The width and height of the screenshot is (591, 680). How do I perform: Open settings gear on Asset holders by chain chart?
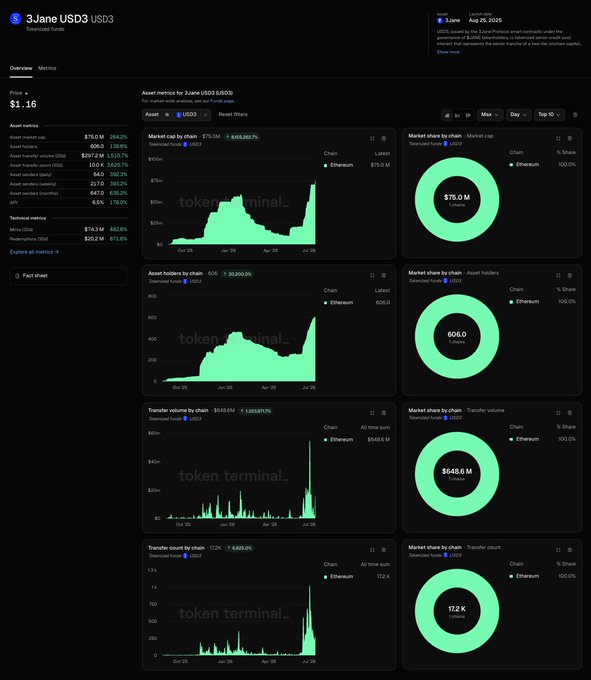point(384,275)
